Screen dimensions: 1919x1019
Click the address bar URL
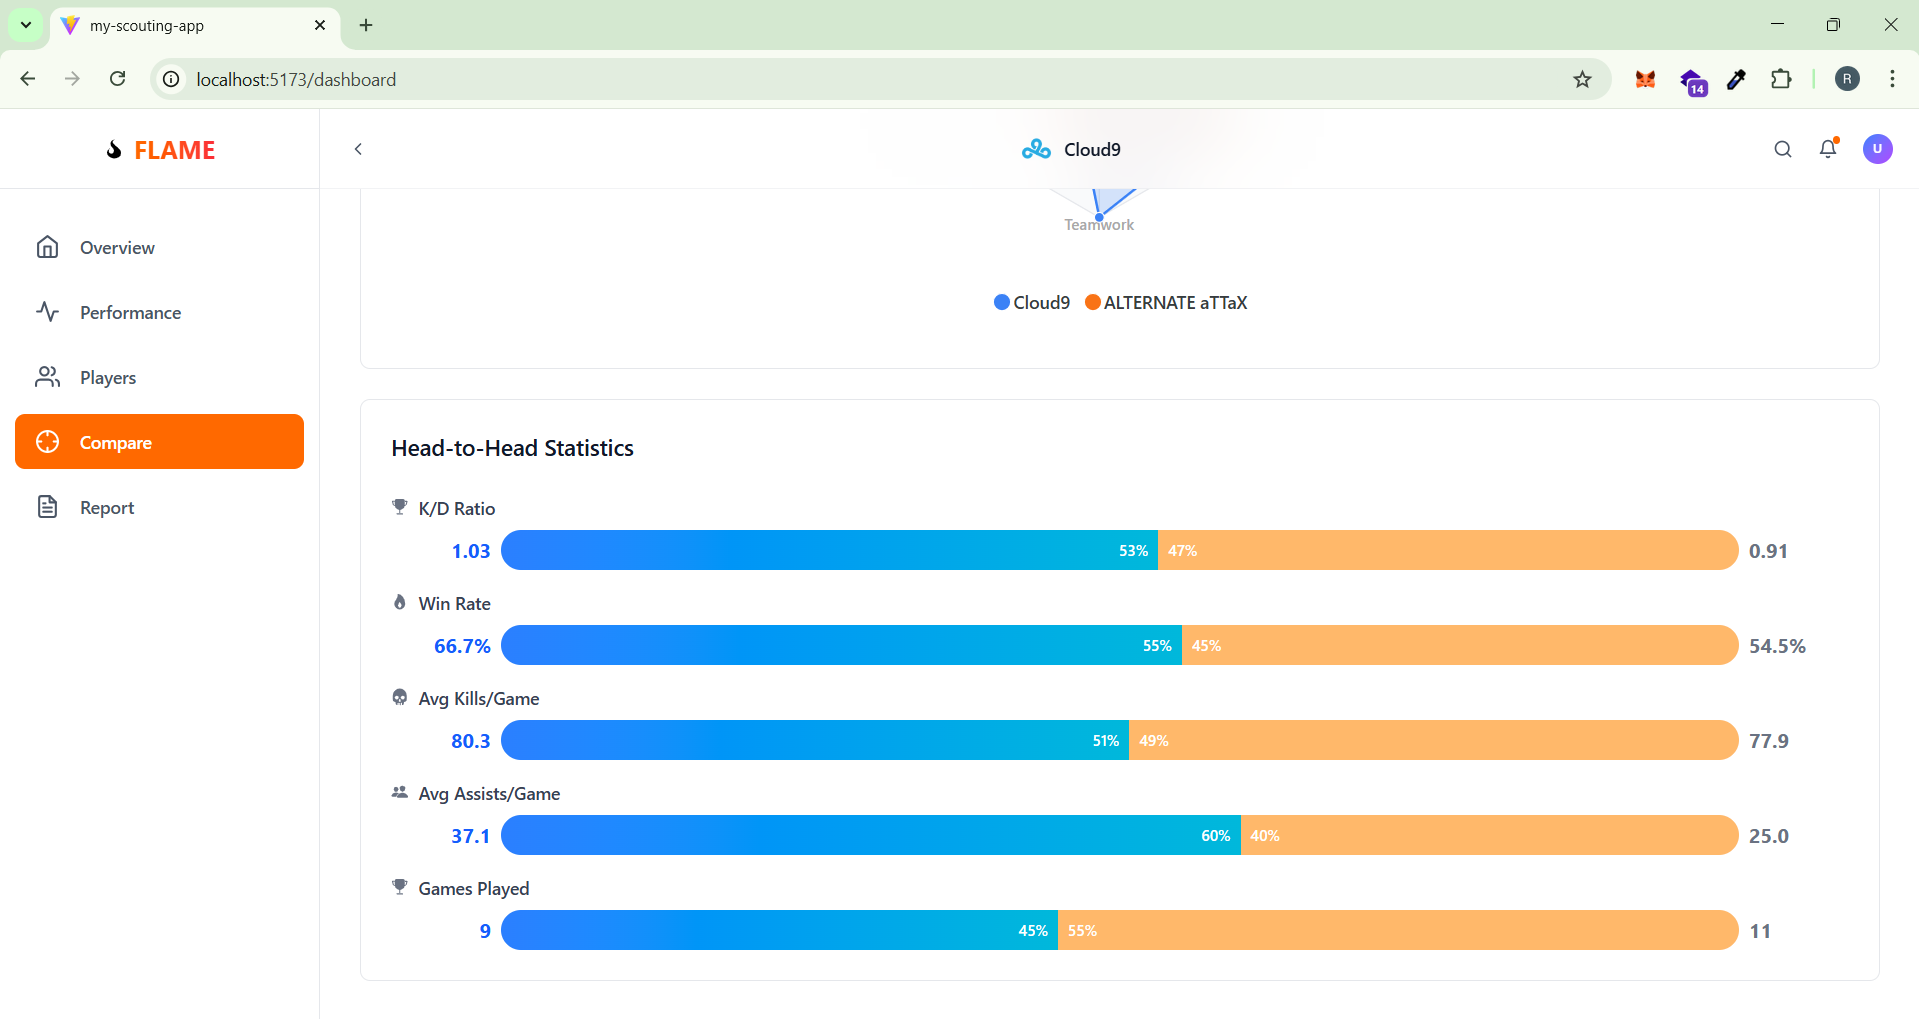point(296,79)
